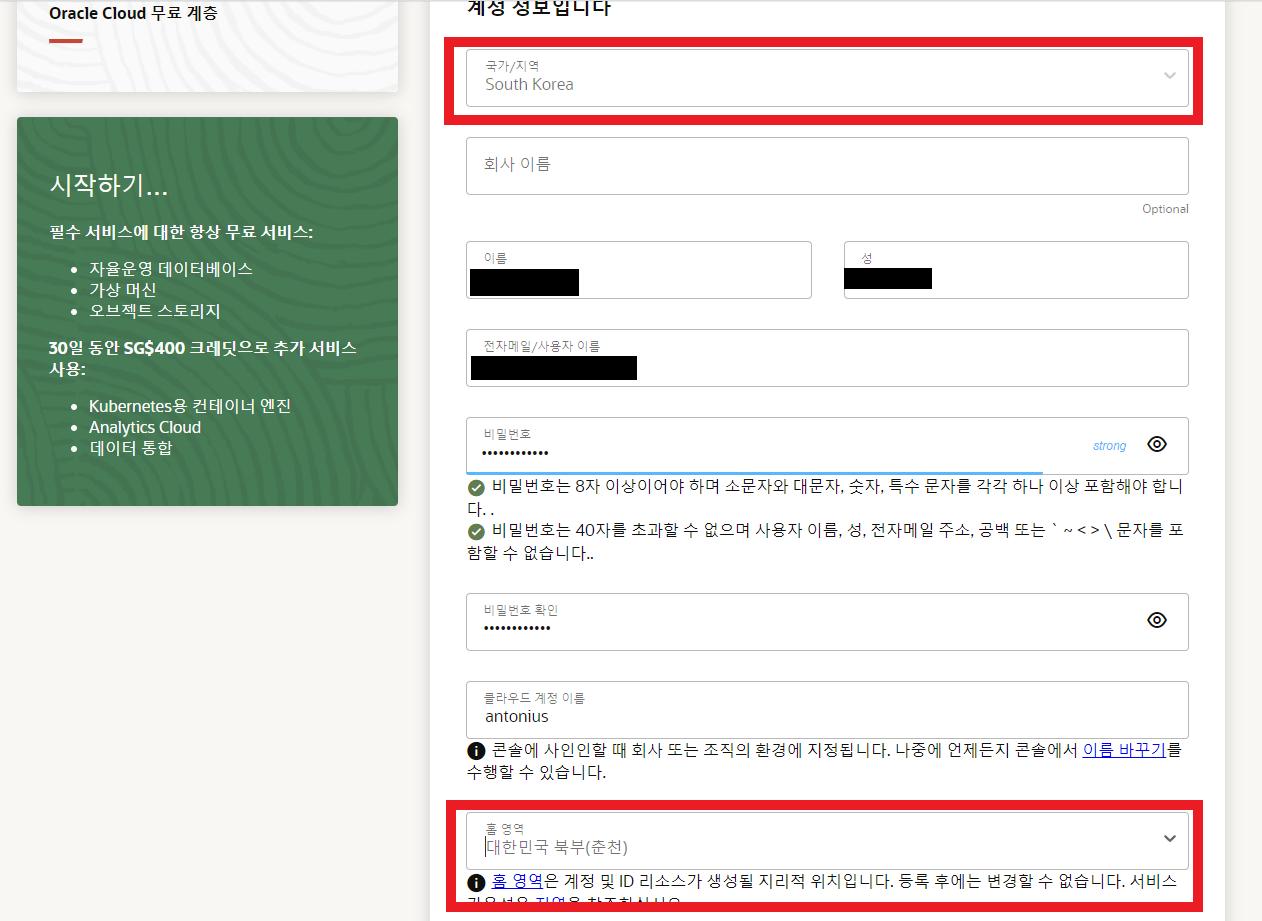Open the 국가/지역 South Korea dropdown
The height and width of the screenshot is (921, 1262).
tap(827, 78)
